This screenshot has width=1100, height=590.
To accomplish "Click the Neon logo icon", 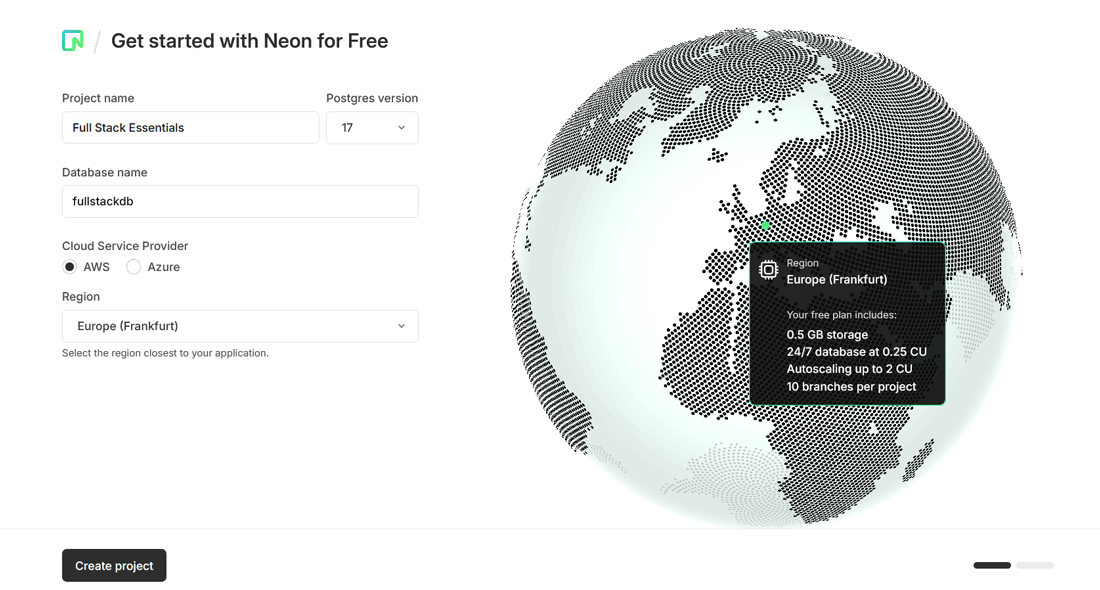I will click(x=73, y=41).
